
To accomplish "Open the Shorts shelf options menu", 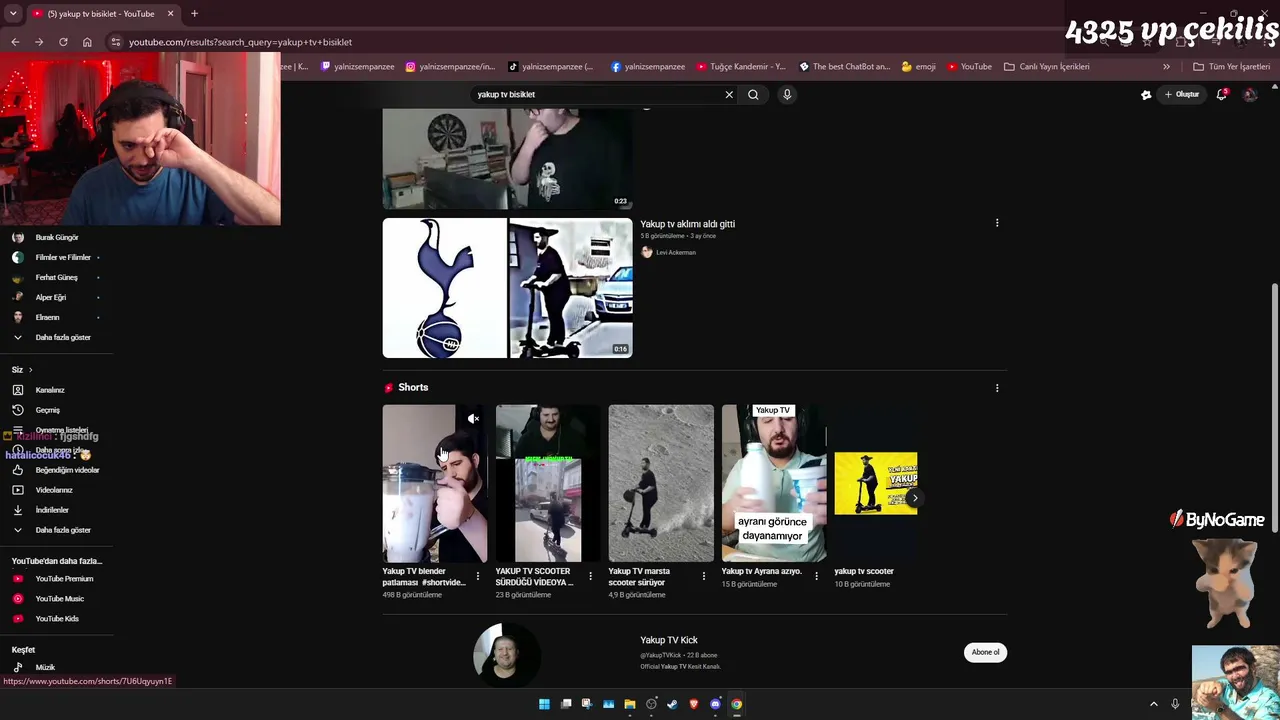I will point(997,388).
